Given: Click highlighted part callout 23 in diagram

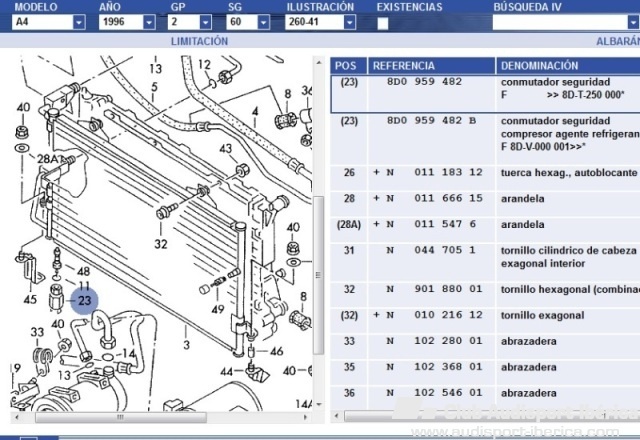Looking at the screenshot, I should point(84,300).
